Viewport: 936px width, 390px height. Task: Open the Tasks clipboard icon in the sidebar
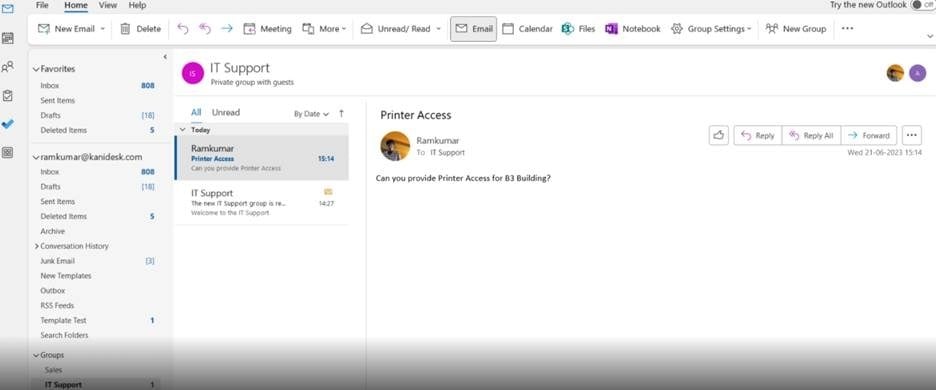pos(8,96)
